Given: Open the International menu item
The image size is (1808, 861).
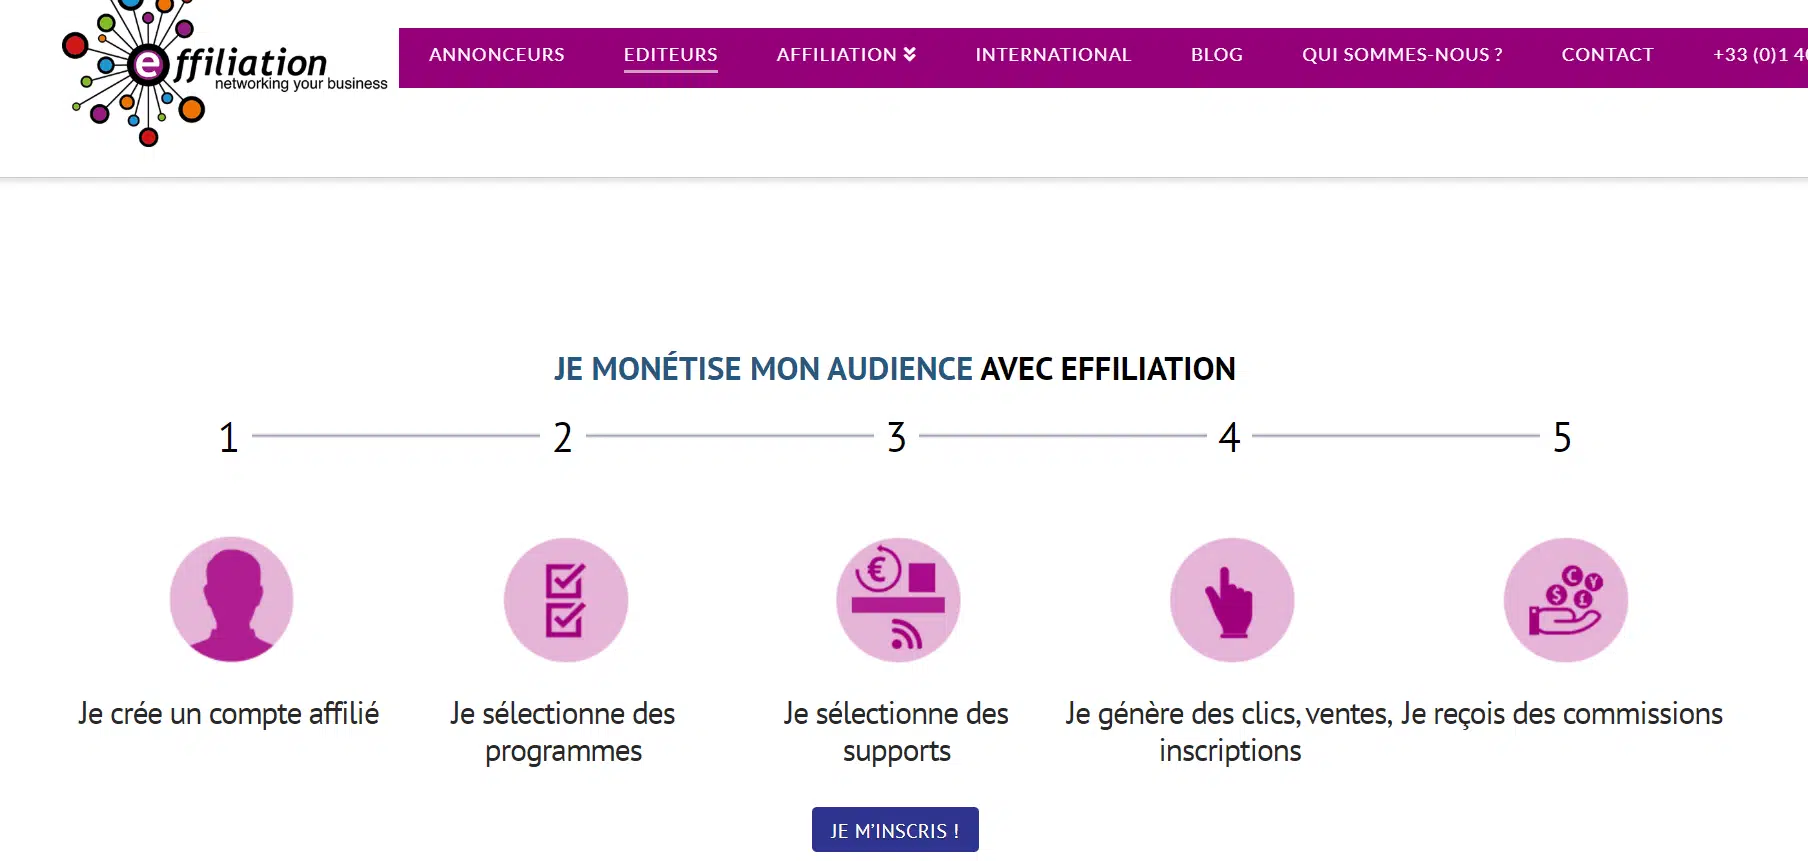Looking at the screenshot, I should [x=1053, y=55].
